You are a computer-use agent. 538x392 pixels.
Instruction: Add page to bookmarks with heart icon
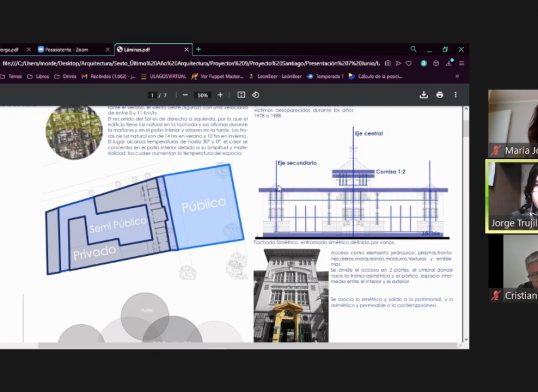tap(409, 64)
